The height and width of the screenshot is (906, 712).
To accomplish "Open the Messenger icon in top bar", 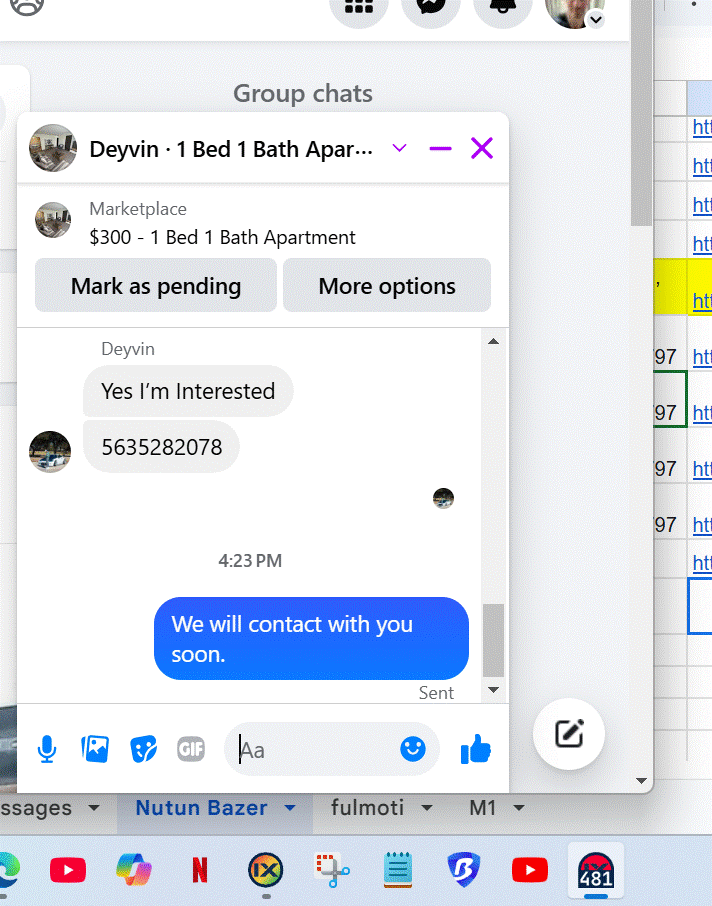I will 431,7.
